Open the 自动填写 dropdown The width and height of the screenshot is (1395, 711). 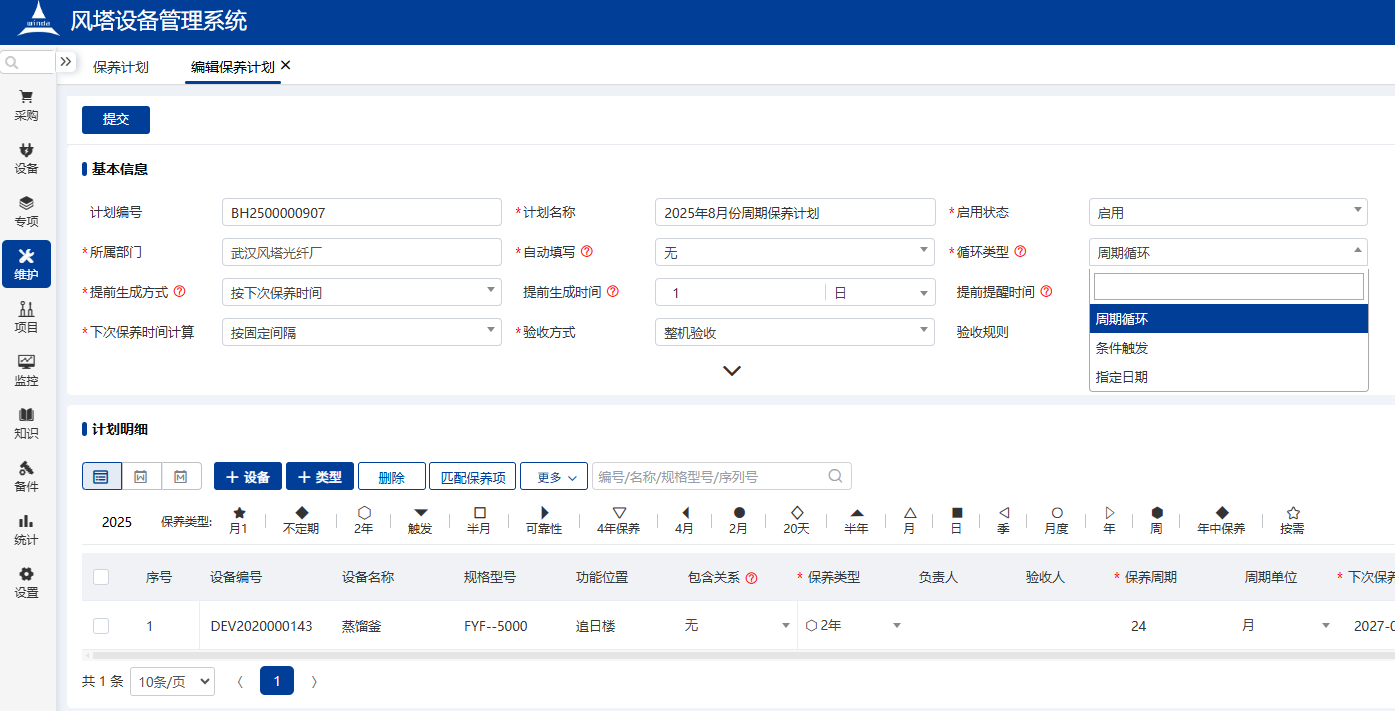point(794,252)
